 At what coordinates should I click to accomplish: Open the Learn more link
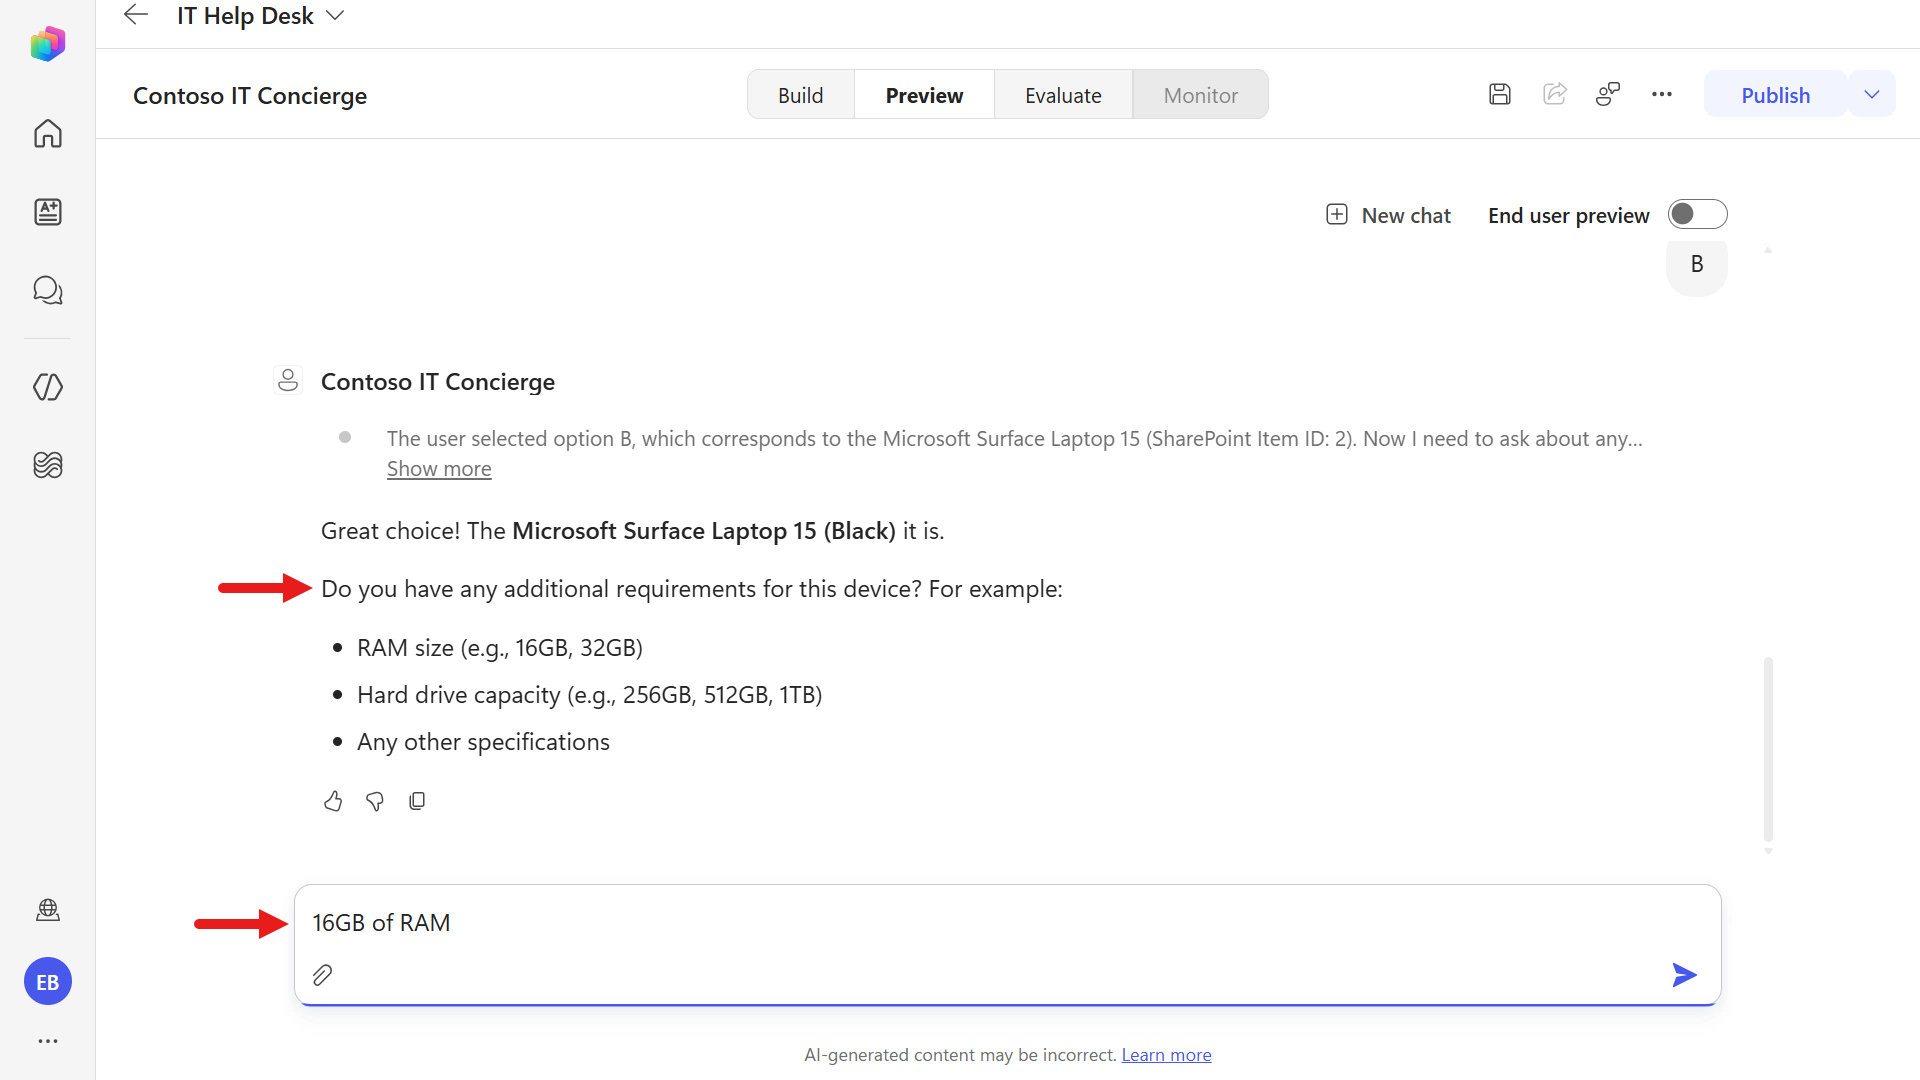click(1166, 1055)
